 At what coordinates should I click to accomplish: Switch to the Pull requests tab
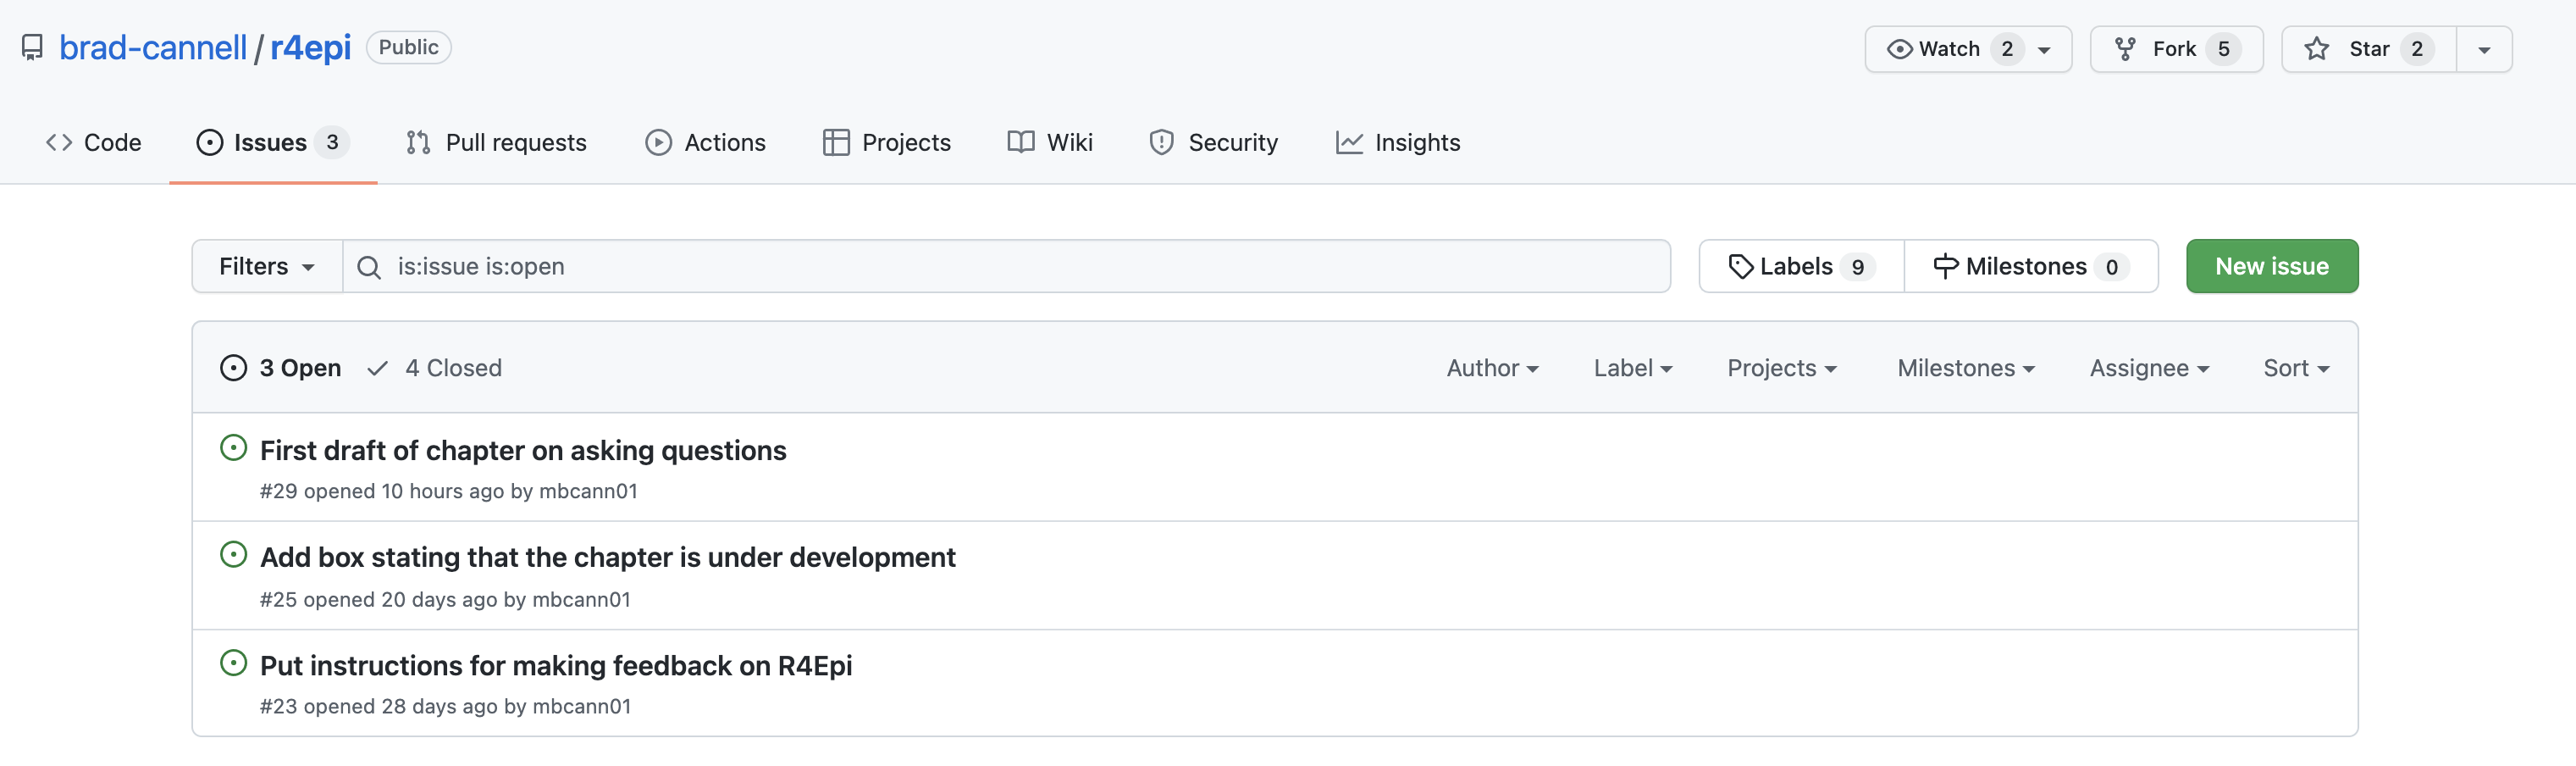pyautogui.click(x=496, y=142)
